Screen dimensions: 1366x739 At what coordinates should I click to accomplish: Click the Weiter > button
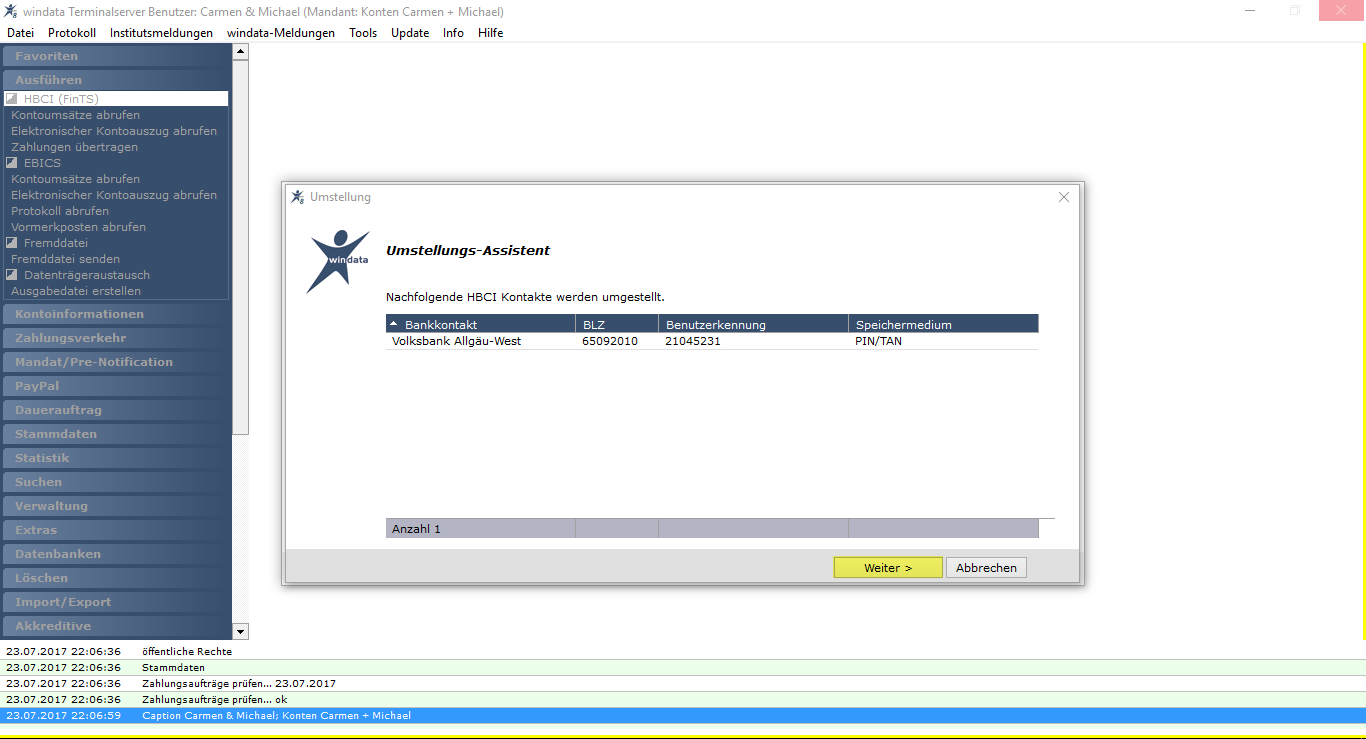[888, 568]
